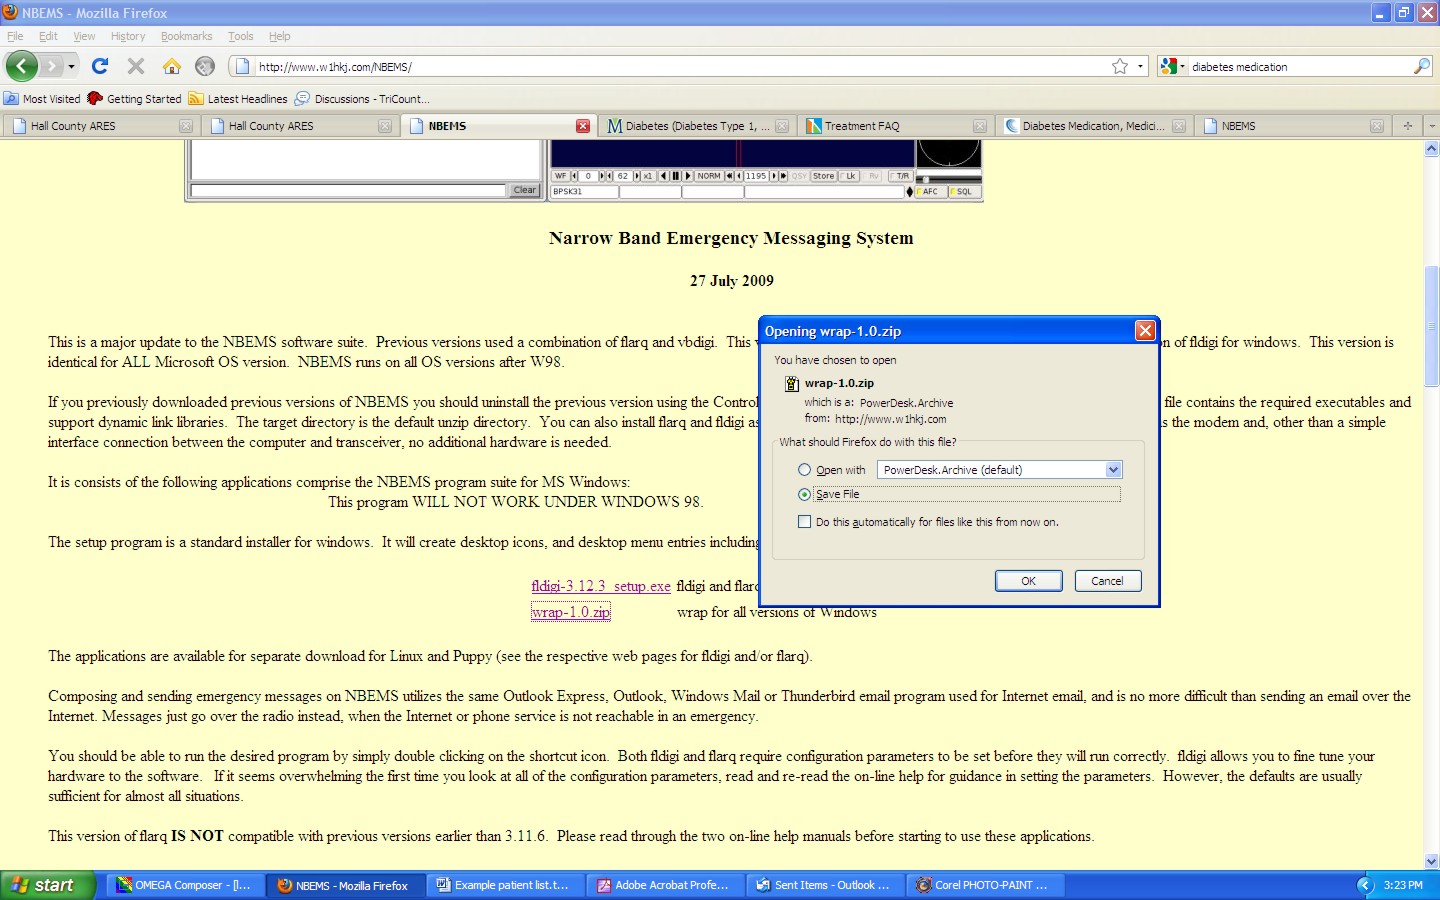Click the search magnifier icon
The width and height of the screenshot is (1440, 900).
click(x=1422, y=66)
